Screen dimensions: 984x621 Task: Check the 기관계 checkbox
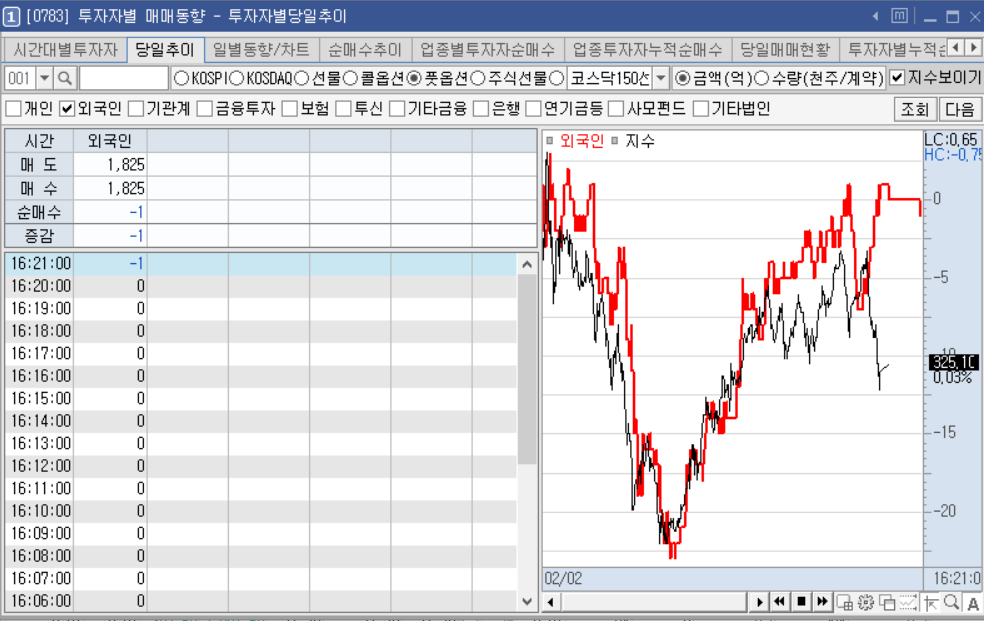click(x=136, y=109)
